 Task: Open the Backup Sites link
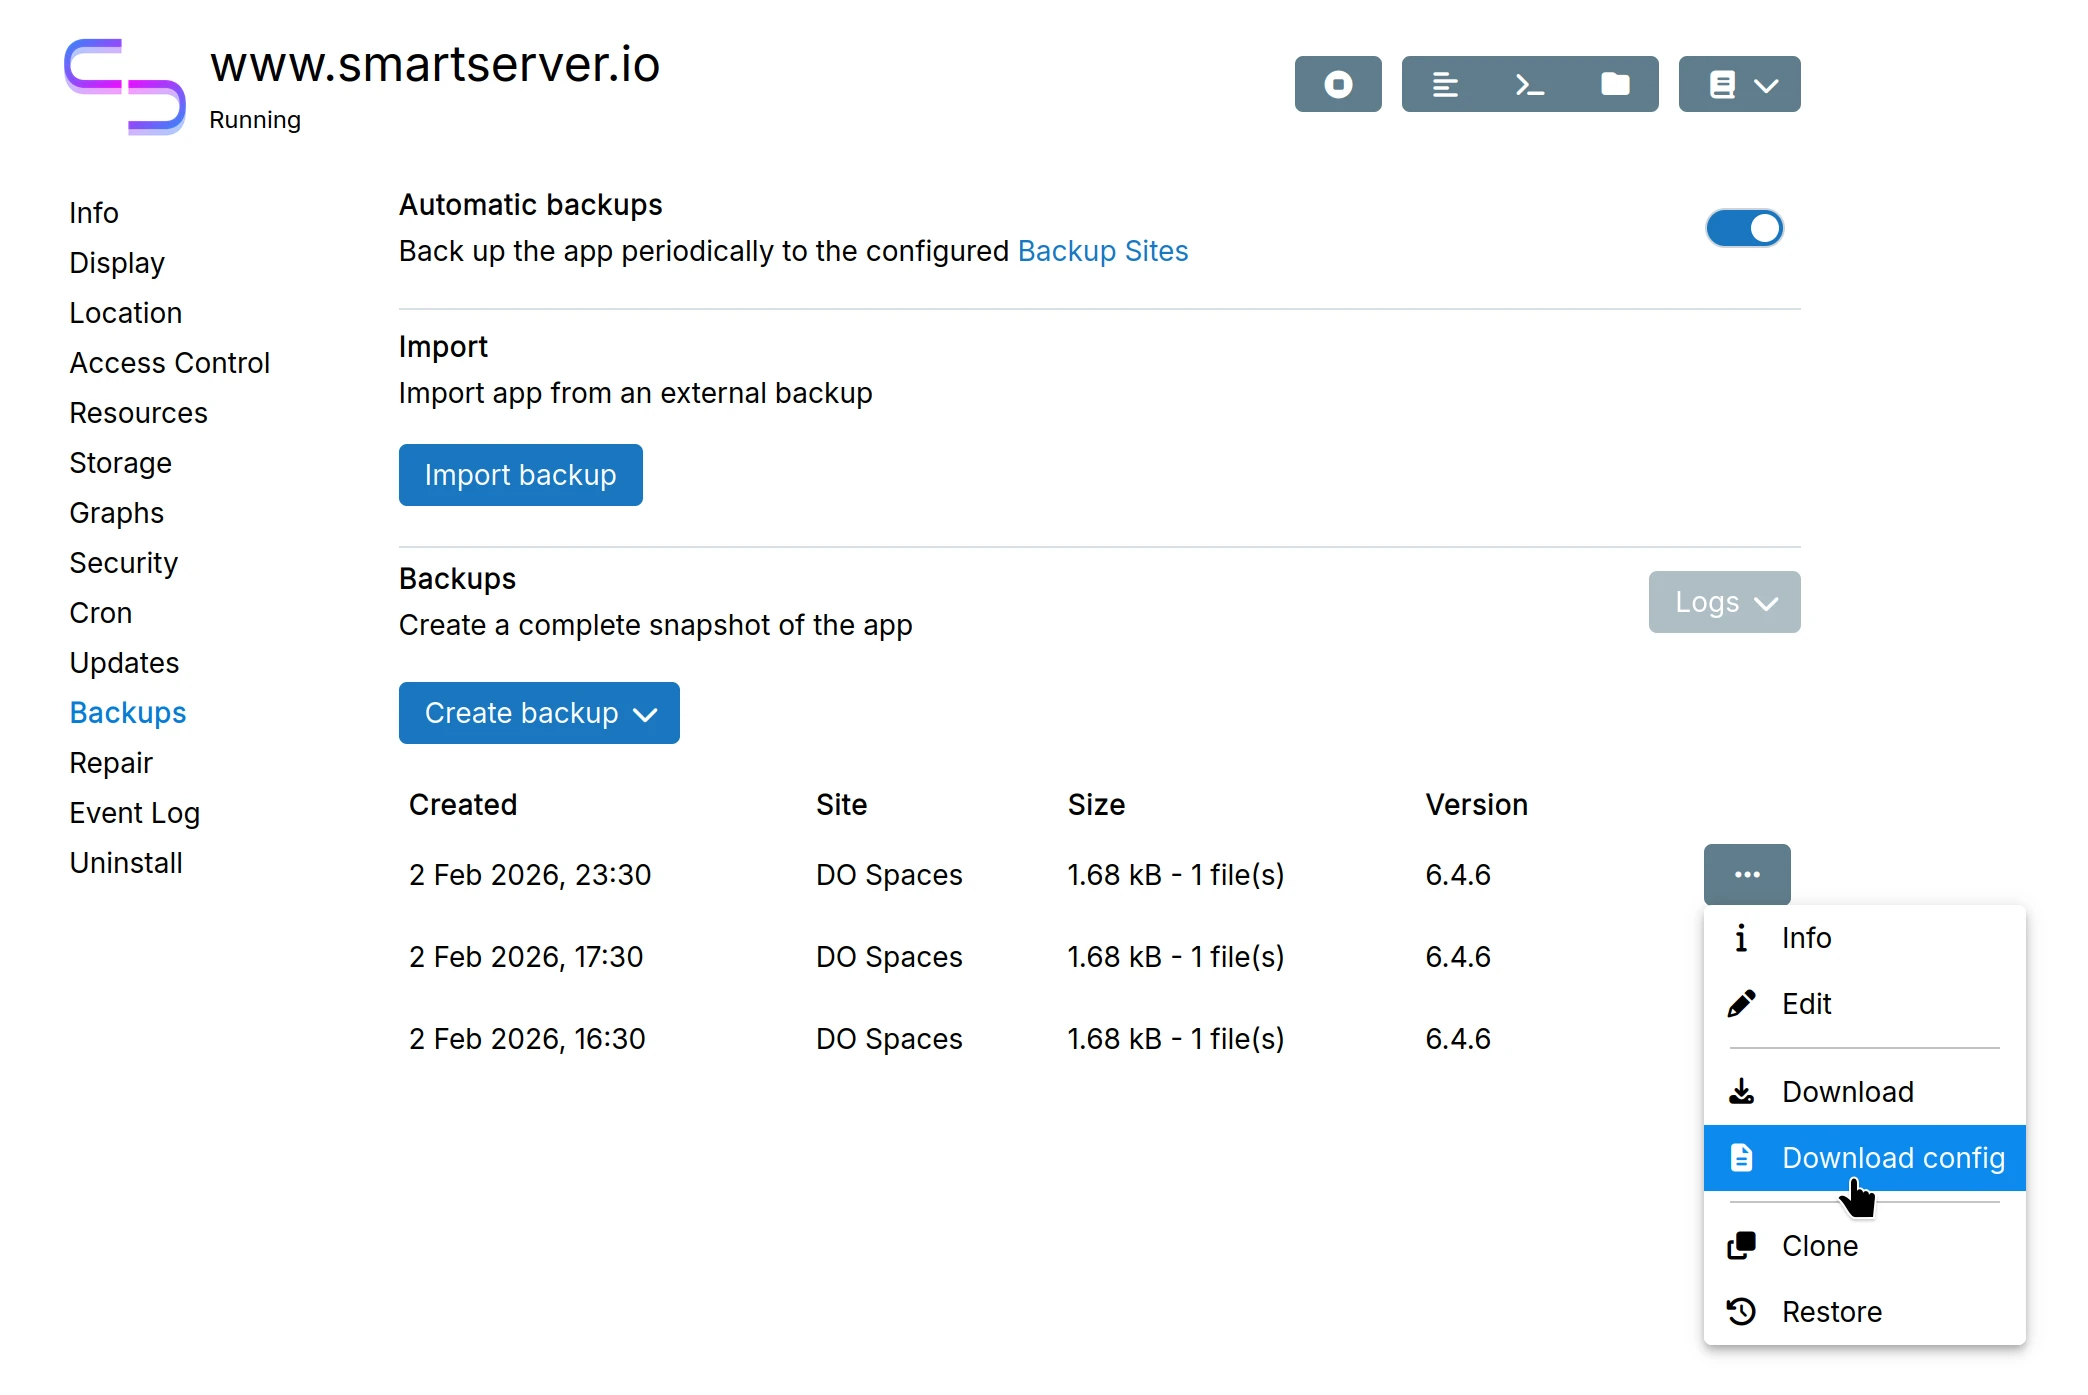[1103, 251]
